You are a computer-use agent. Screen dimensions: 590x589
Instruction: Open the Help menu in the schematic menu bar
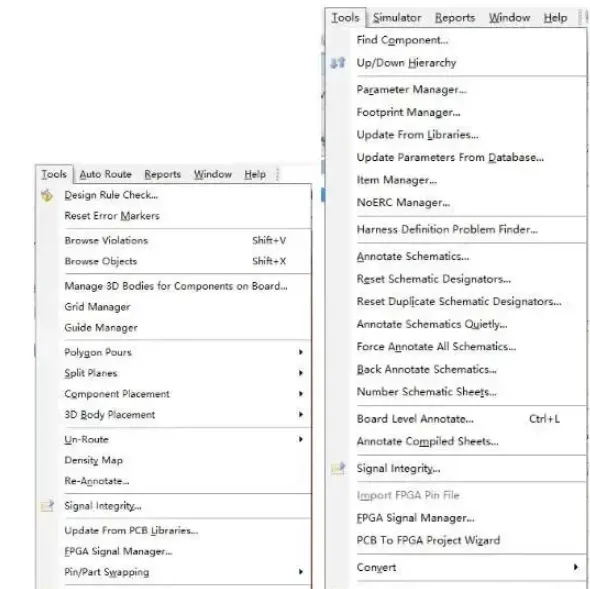pyautogui.click(x=555, y=18)
